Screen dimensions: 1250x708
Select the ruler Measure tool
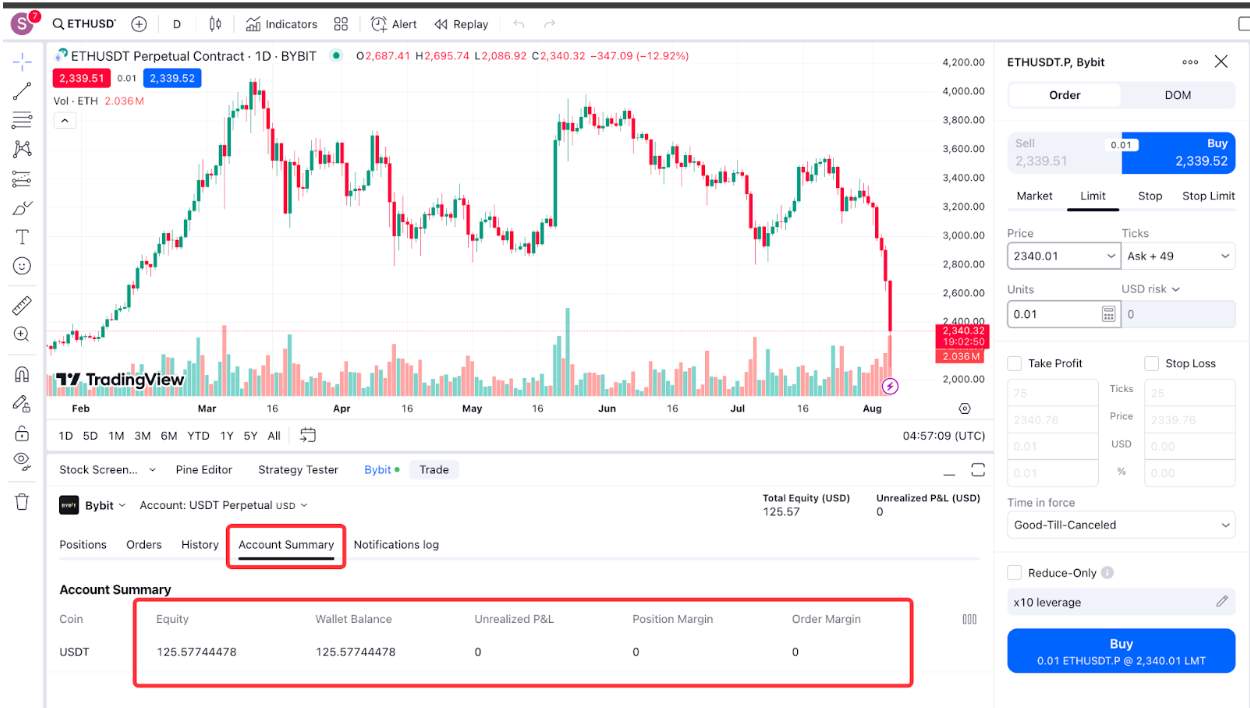[21, 305]
